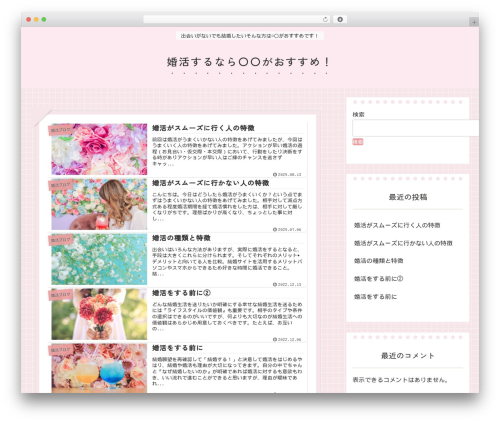The height and width of the screenshot is (423, 500).
Task: Click category tag on the teal blossoms thumbnail
Action: (61, 240)
